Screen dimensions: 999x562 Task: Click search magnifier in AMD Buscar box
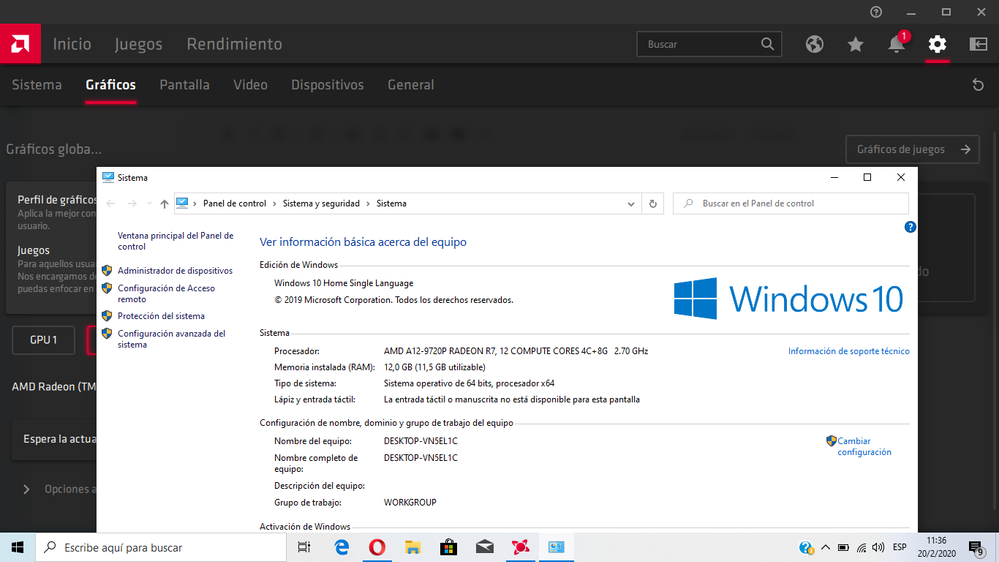[768, 44]
